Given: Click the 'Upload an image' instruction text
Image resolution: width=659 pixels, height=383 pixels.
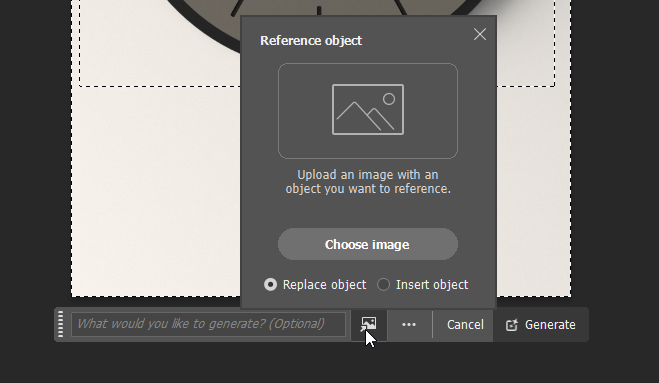Looking at the screenshot, I should tap(368, 182).
